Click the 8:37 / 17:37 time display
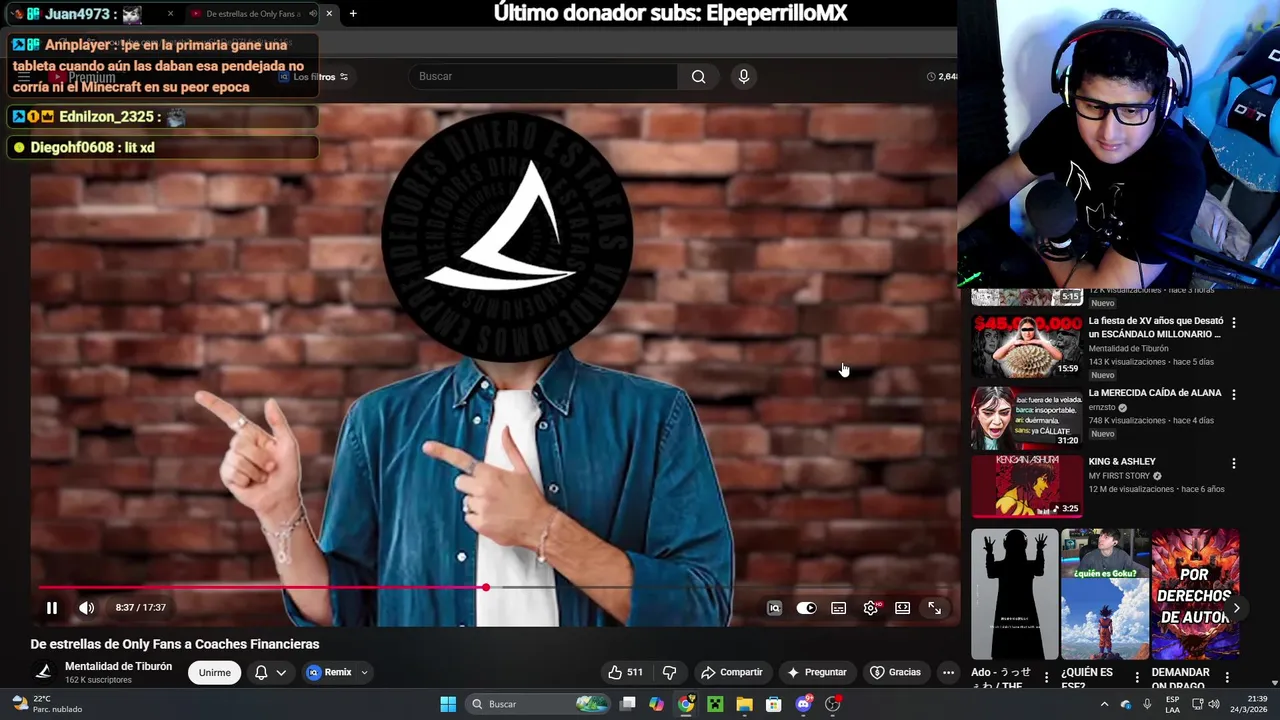 (140, 607)
